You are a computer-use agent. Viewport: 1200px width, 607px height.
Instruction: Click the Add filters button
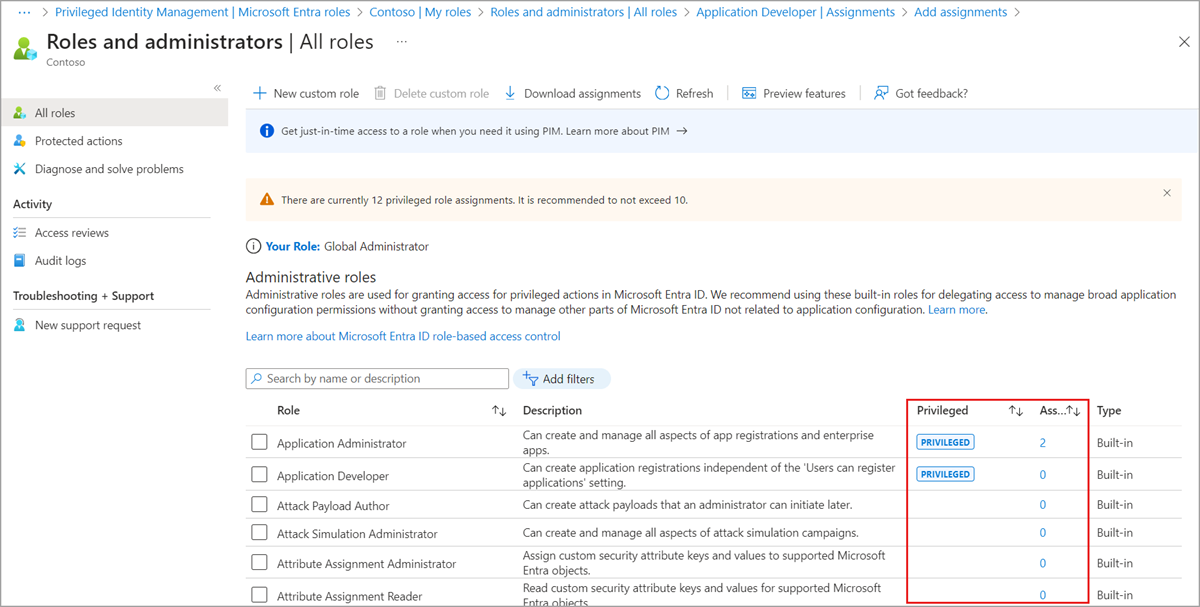[562, 379]
